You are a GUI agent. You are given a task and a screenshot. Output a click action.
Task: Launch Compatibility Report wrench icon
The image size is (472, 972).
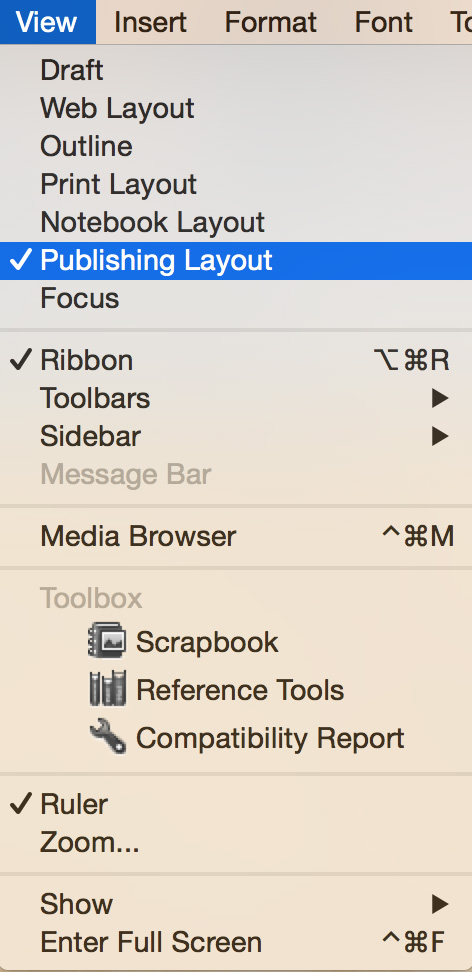(x=107, y=737)
